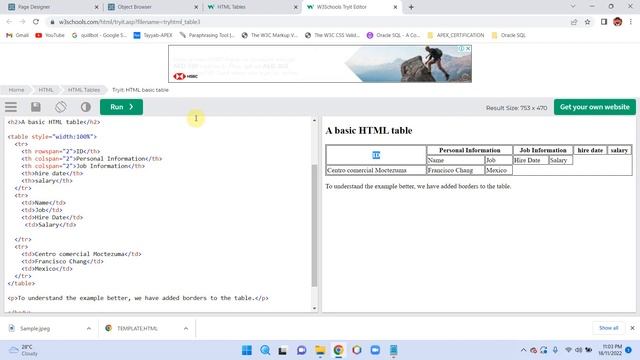The width and height of the screenshot is (640, 360).
Task: Open the microphone icon in system tray
Action: (555, 350)
